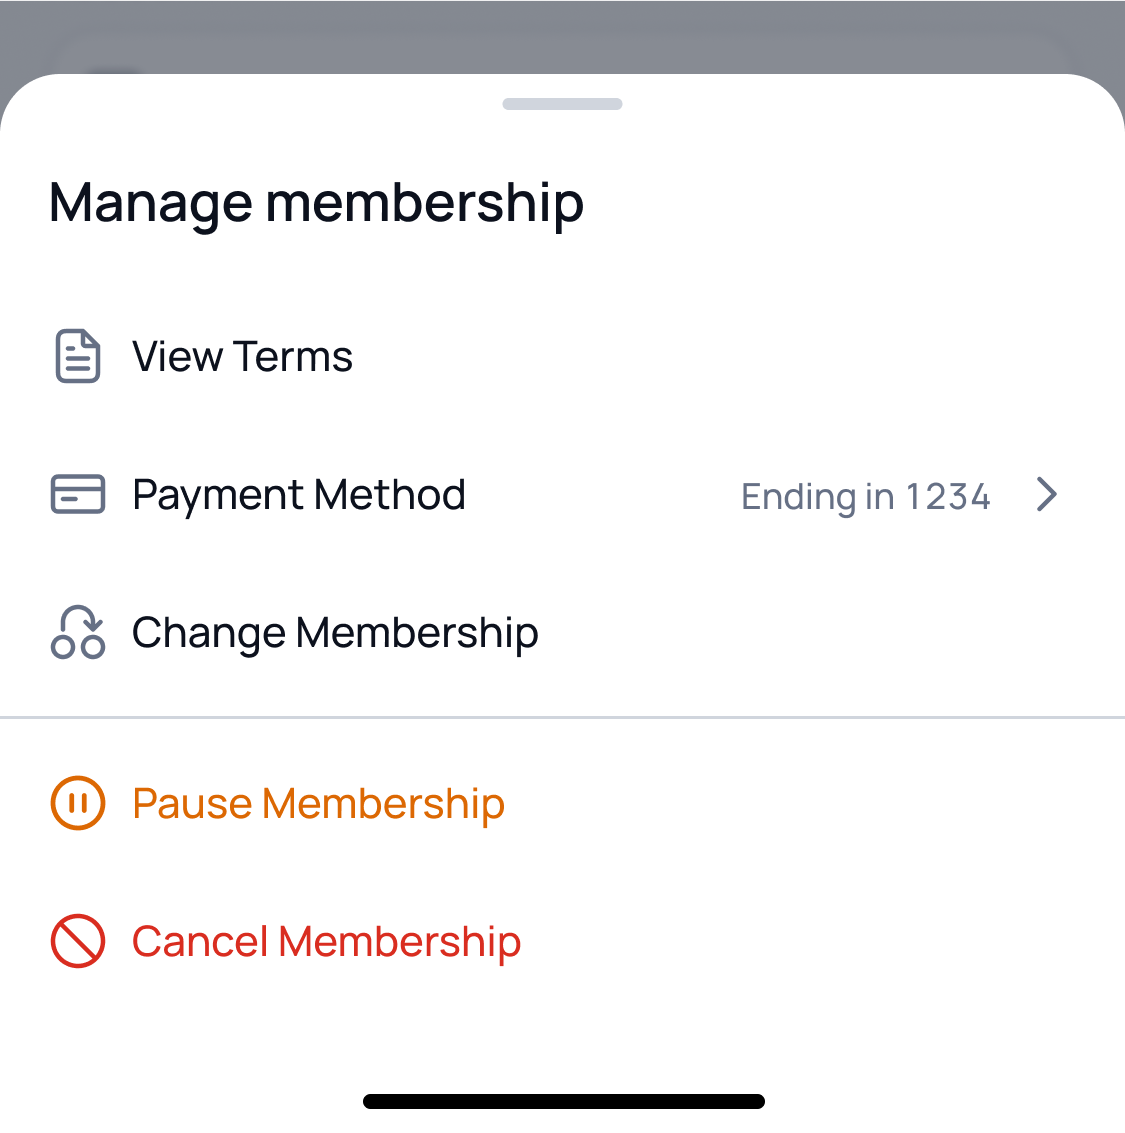Screen dimensions: 1125x1133
Task: Click the black home indicator bar
Action: 563,1101
